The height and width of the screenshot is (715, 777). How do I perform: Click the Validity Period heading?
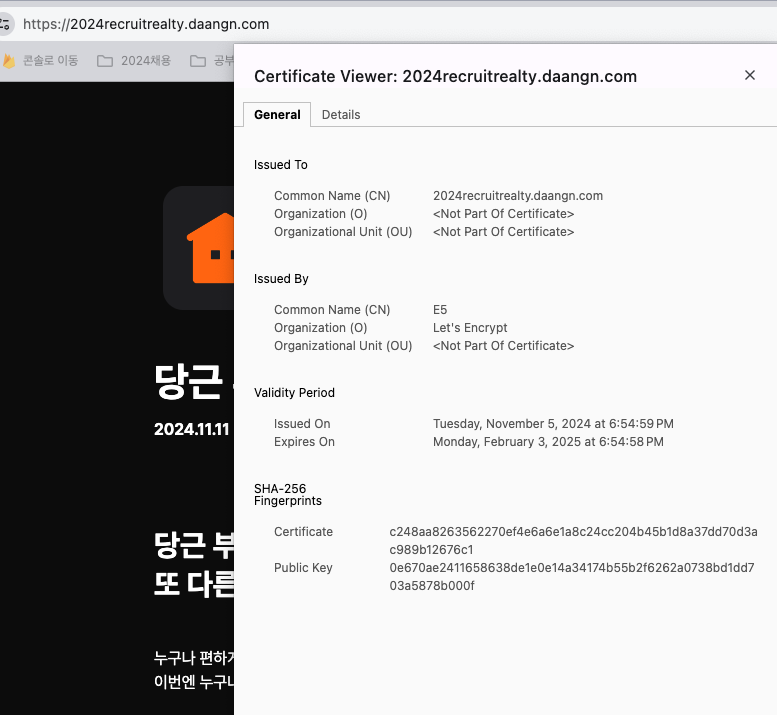[294, 392]
